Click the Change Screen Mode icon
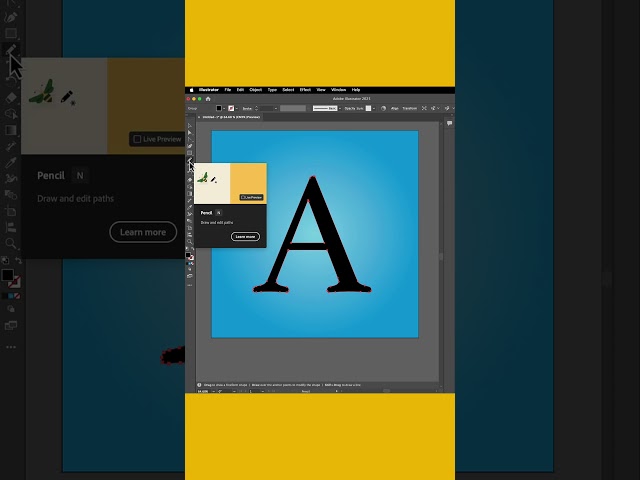The width and height of the screenshot is (640, 480). (x=189, y=276)
